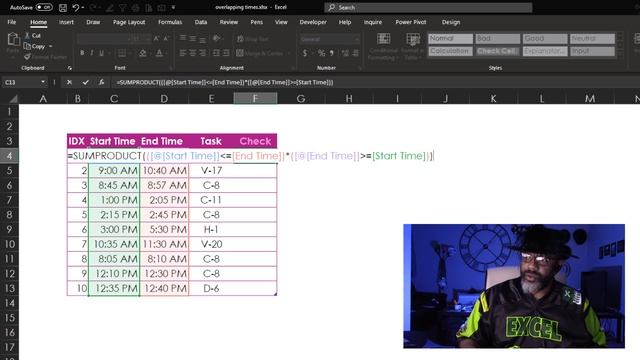Click the Accounting dollar format icon
Image resolution: width=640 pixels, height=360 pixels.
[x=305, y=53]
